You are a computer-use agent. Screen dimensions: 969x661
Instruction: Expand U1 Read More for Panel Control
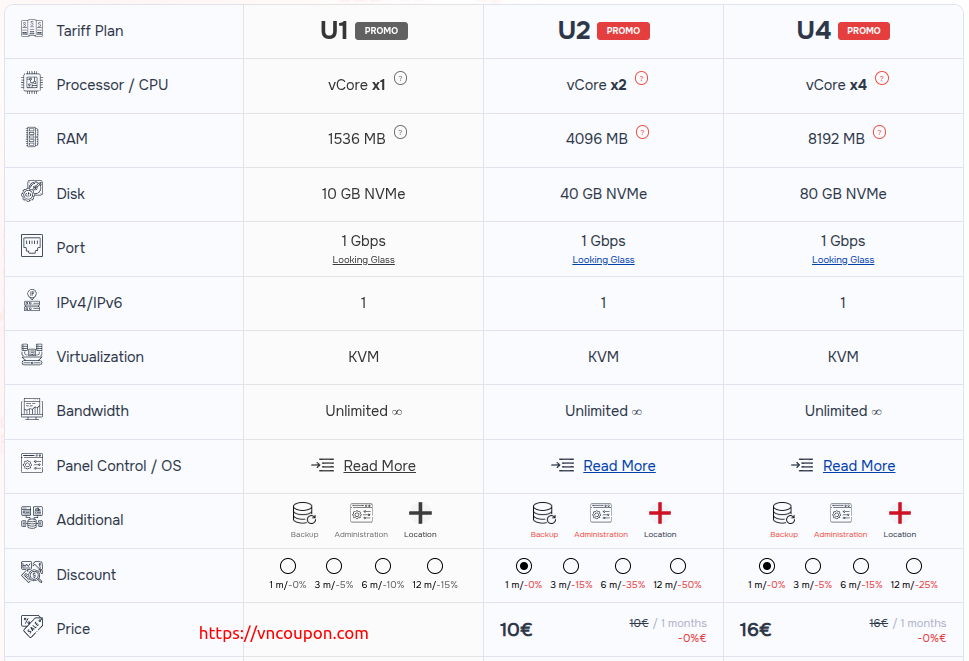pos(379,466)
